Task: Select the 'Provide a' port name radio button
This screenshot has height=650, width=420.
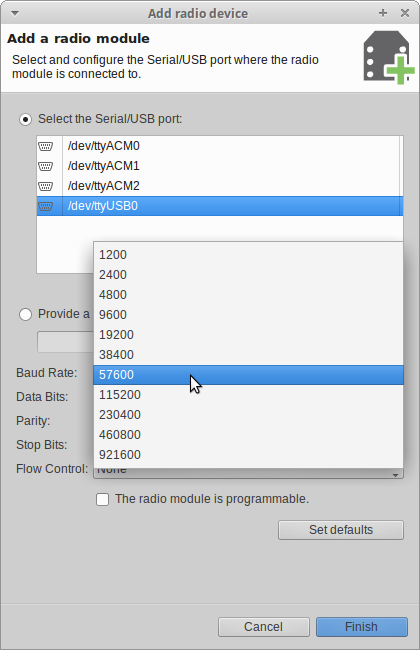Action: [x=26, y=314]
